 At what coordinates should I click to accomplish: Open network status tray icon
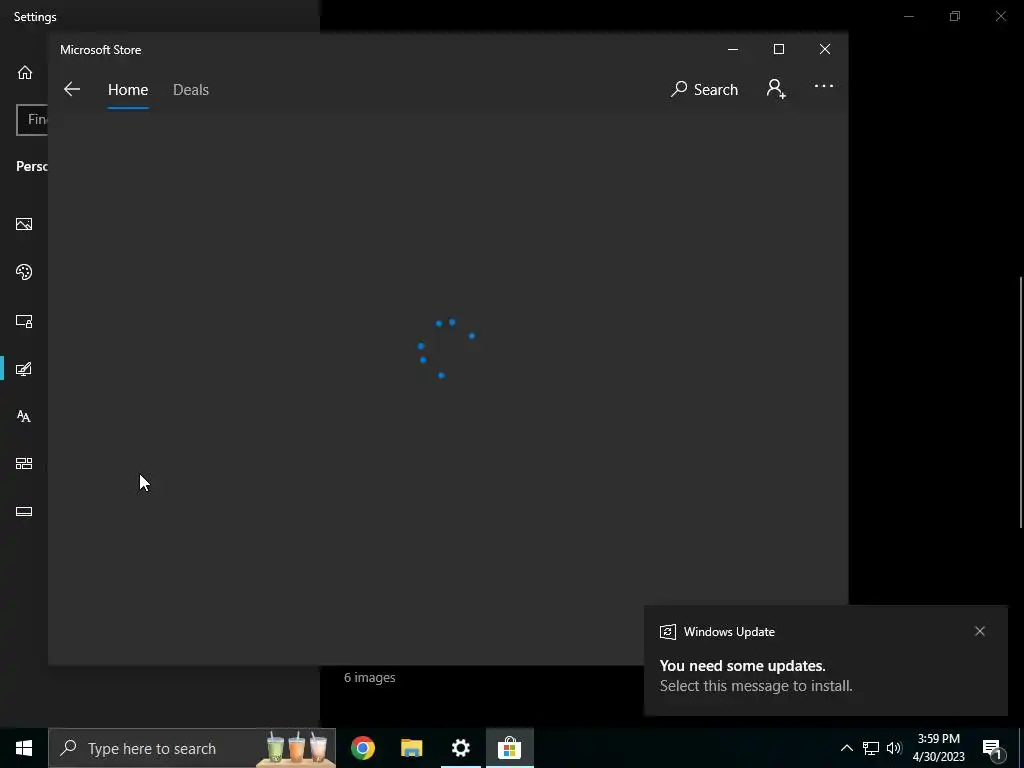tap(871, 748)
